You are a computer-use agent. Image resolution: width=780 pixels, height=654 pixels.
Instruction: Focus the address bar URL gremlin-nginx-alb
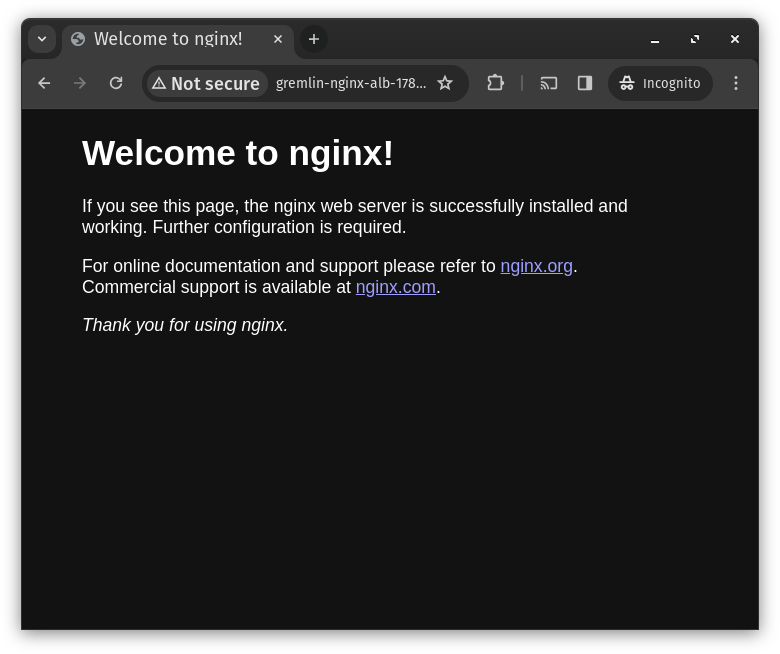coord(351,83)
